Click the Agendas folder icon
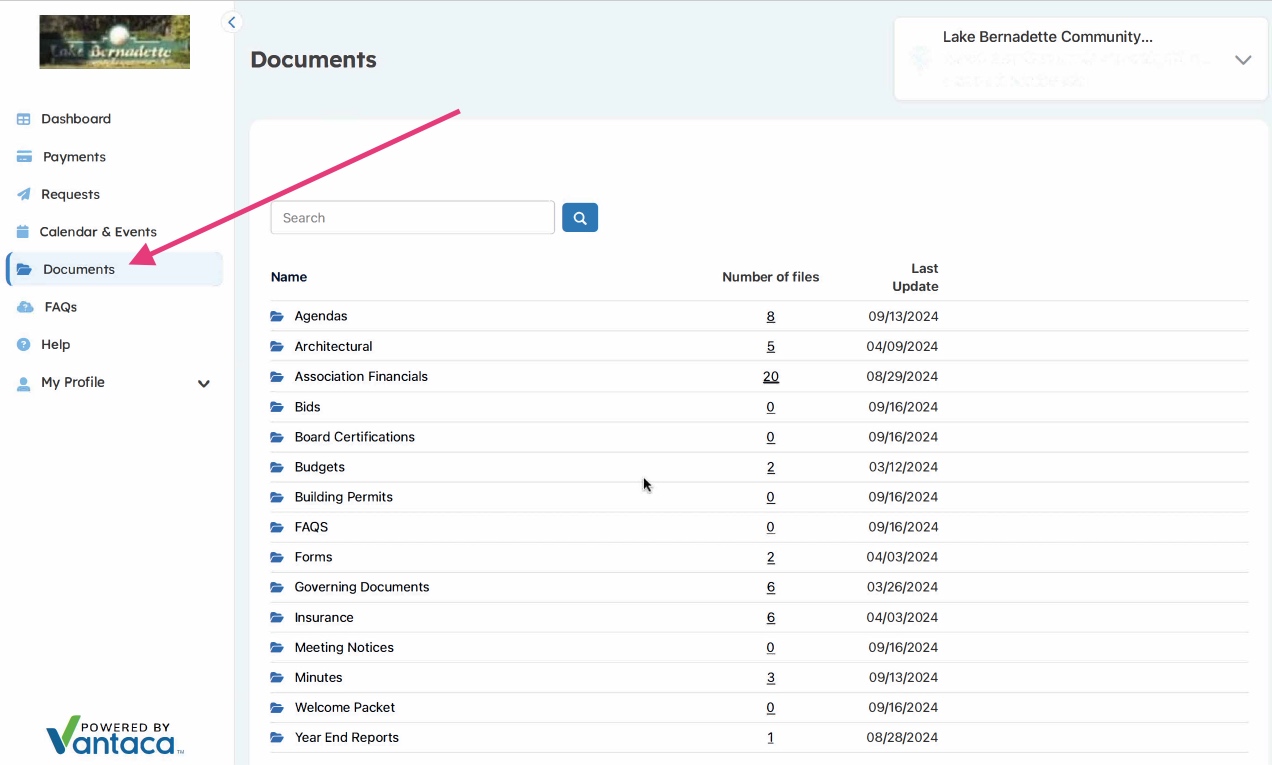 (277, 316)
